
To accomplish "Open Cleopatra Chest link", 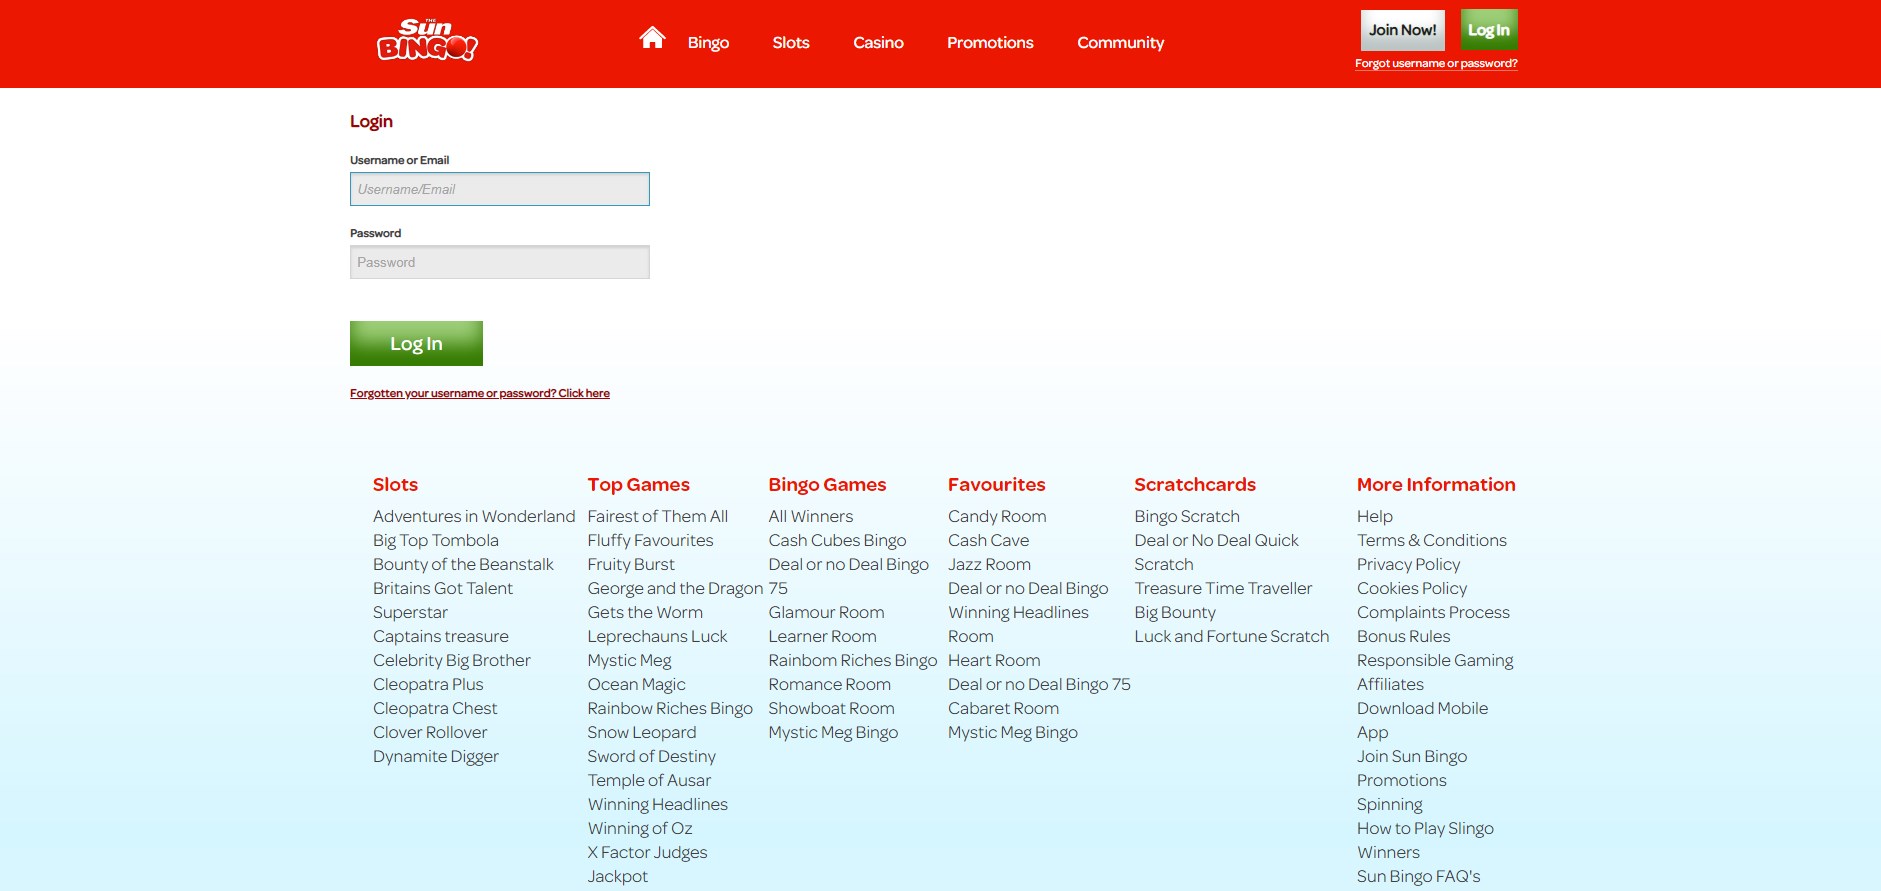I will 435,708.
